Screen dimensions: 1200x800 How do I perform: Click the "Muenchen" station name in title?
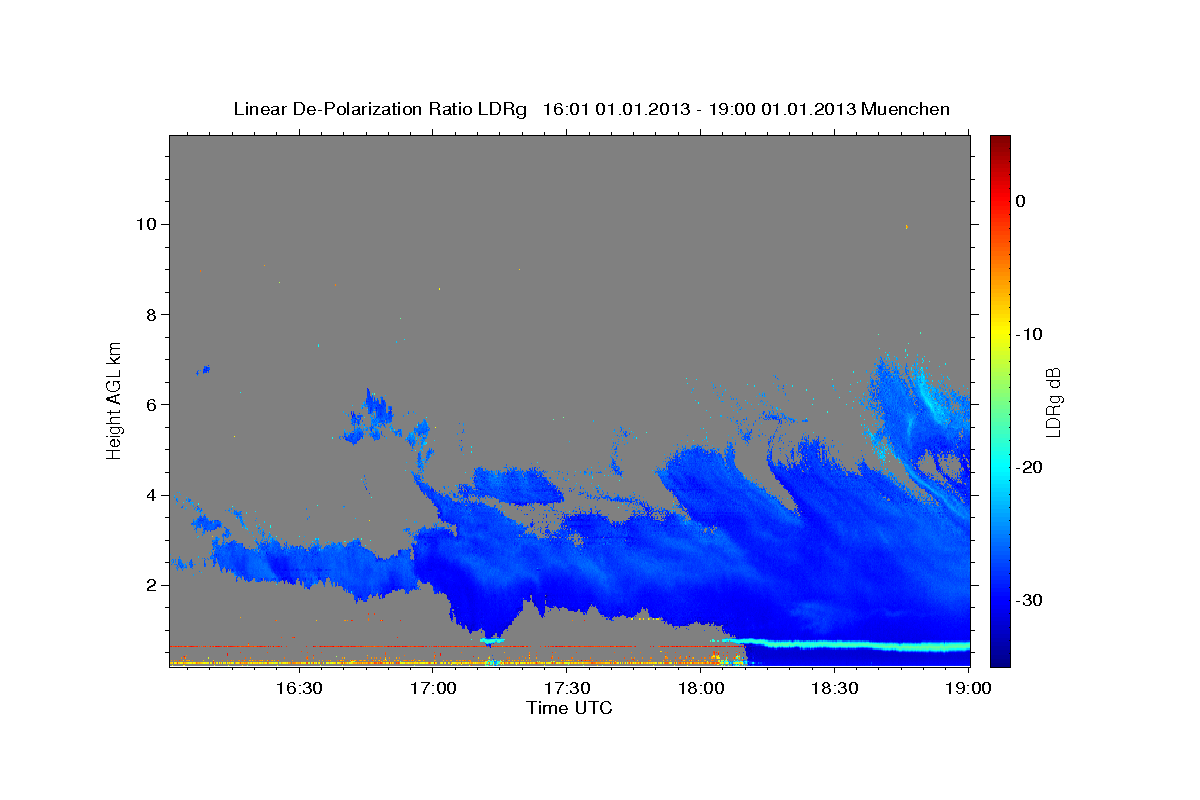click(906, 110)
